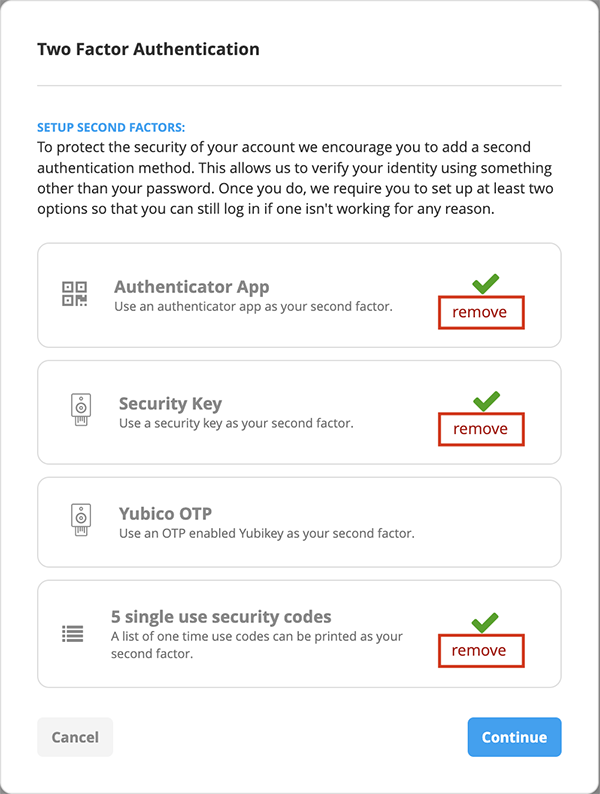Click the Yubico OTP key icon
The height and width of the screenshot is (794, 600).
pos(81,521)
